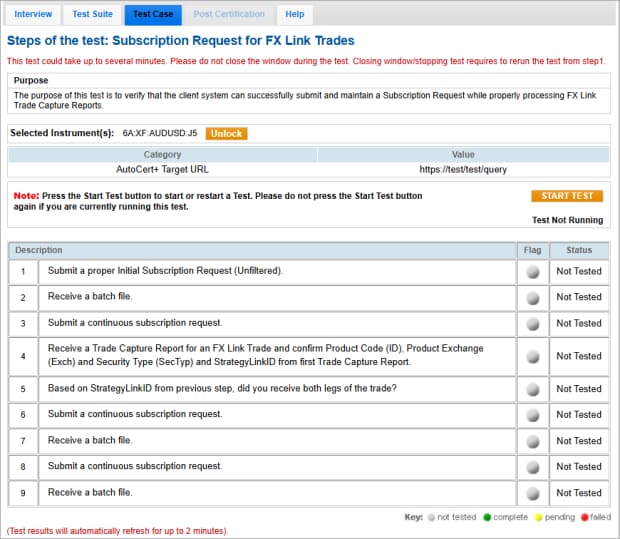The height and width of the screenshot is (539, 620).
Task: Select the Test Case tab
Action: click(x=153, y=14)
